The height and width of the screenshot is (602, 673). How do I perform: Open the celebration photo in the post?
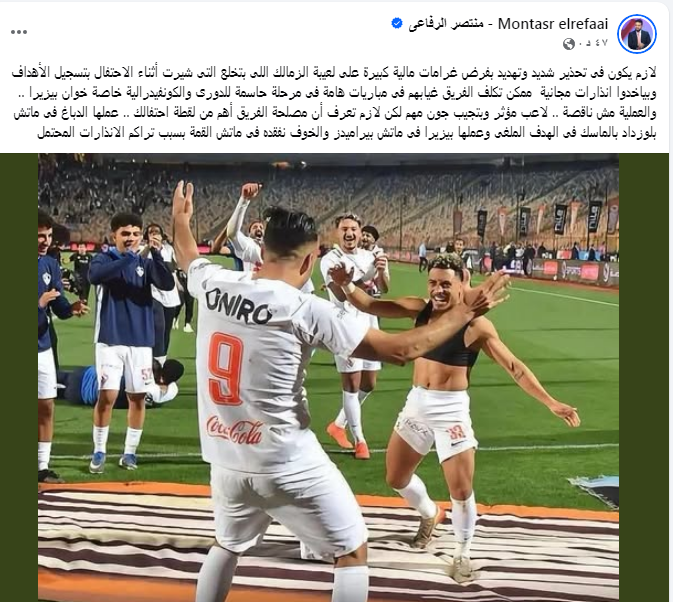[x=328, y=377]
